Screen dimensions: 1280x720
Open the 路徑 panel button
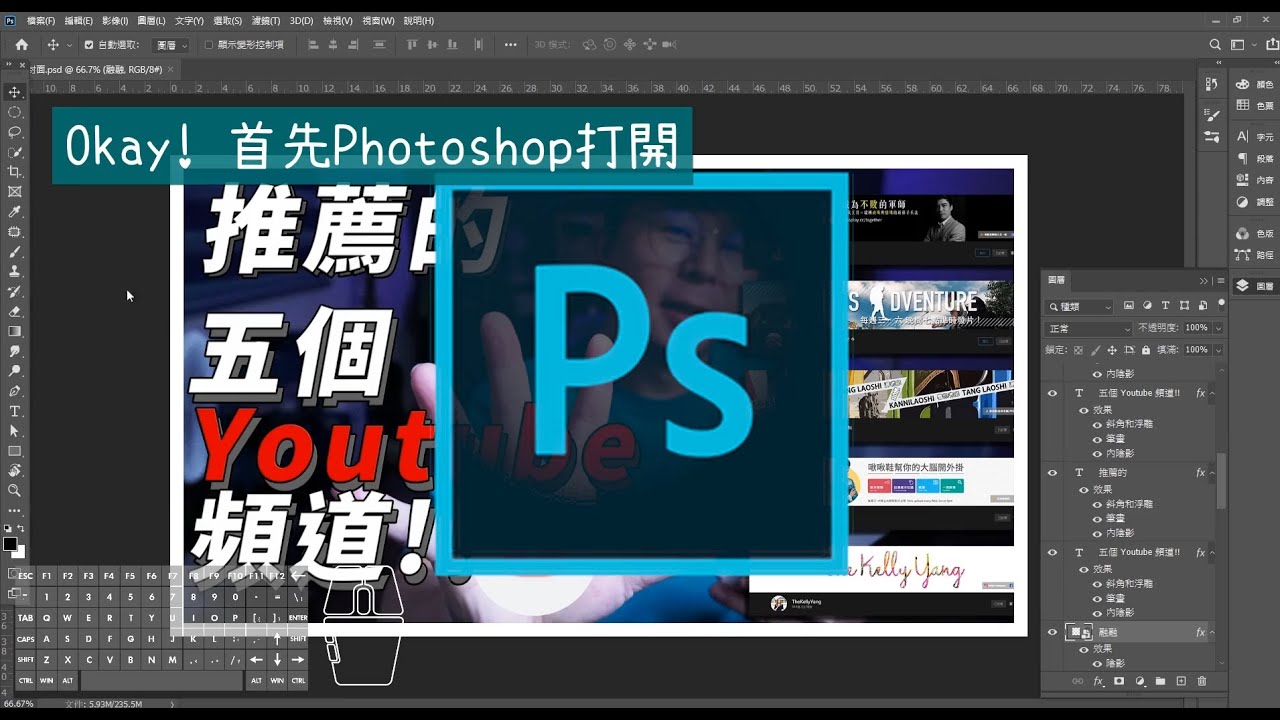point(1256,255)
